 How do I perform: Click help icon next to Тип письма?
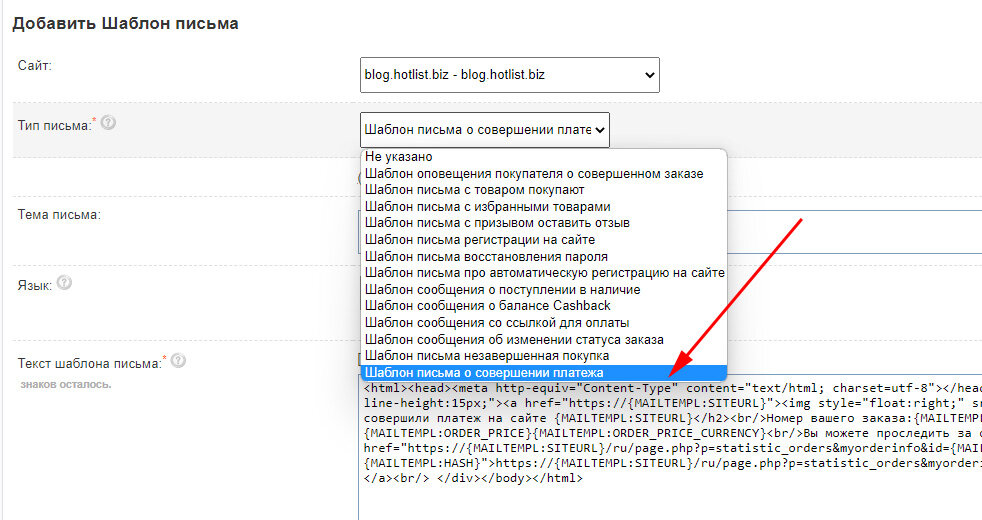pos(108,123)
